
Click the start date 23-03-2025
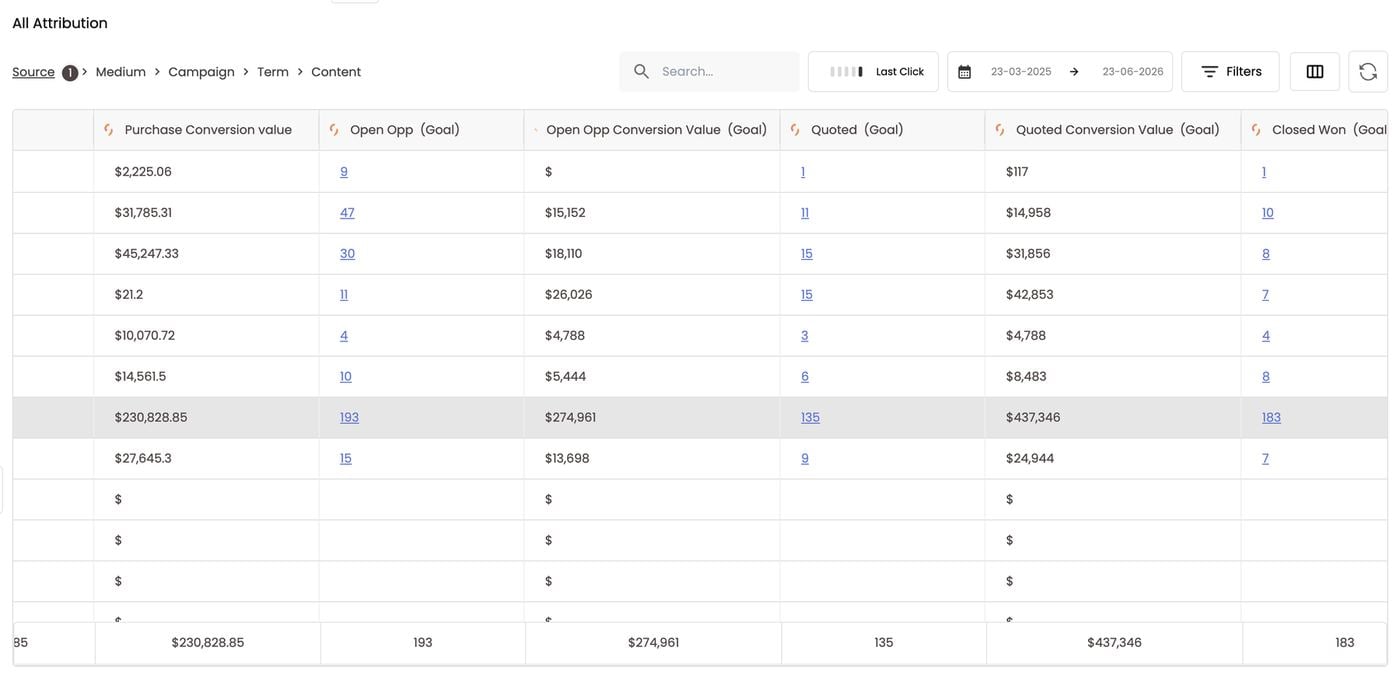tap(1021, 72)
